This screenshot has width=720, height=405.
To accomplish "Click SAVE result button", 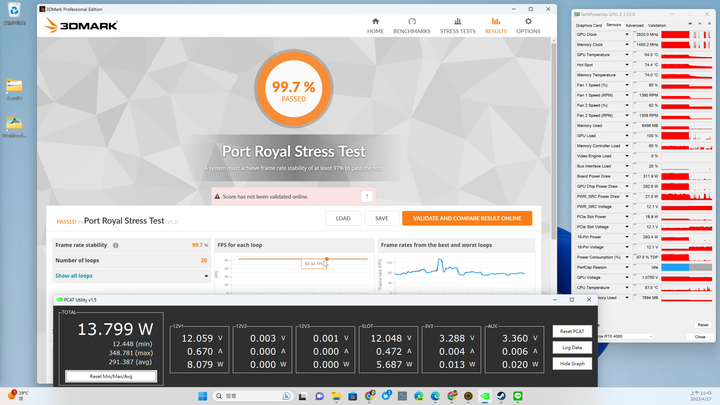I will [382, 219].
